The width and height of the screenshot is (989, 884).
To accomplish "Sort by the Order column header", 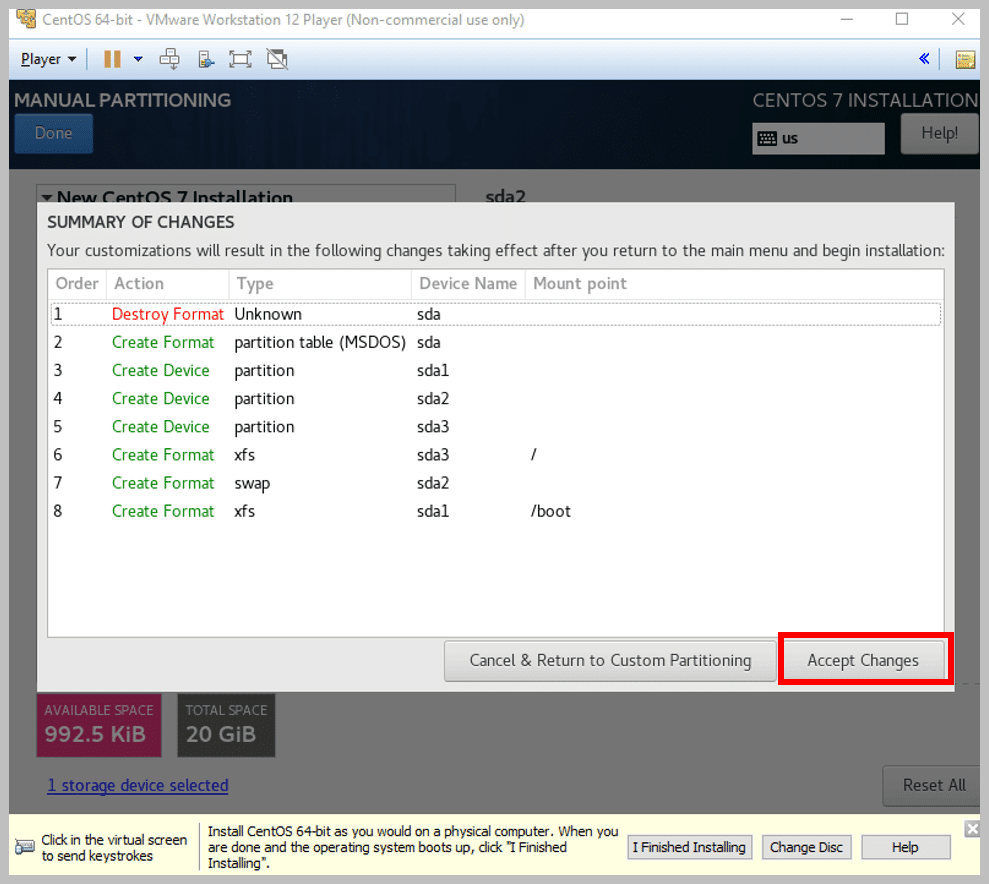I will (77, 284).
